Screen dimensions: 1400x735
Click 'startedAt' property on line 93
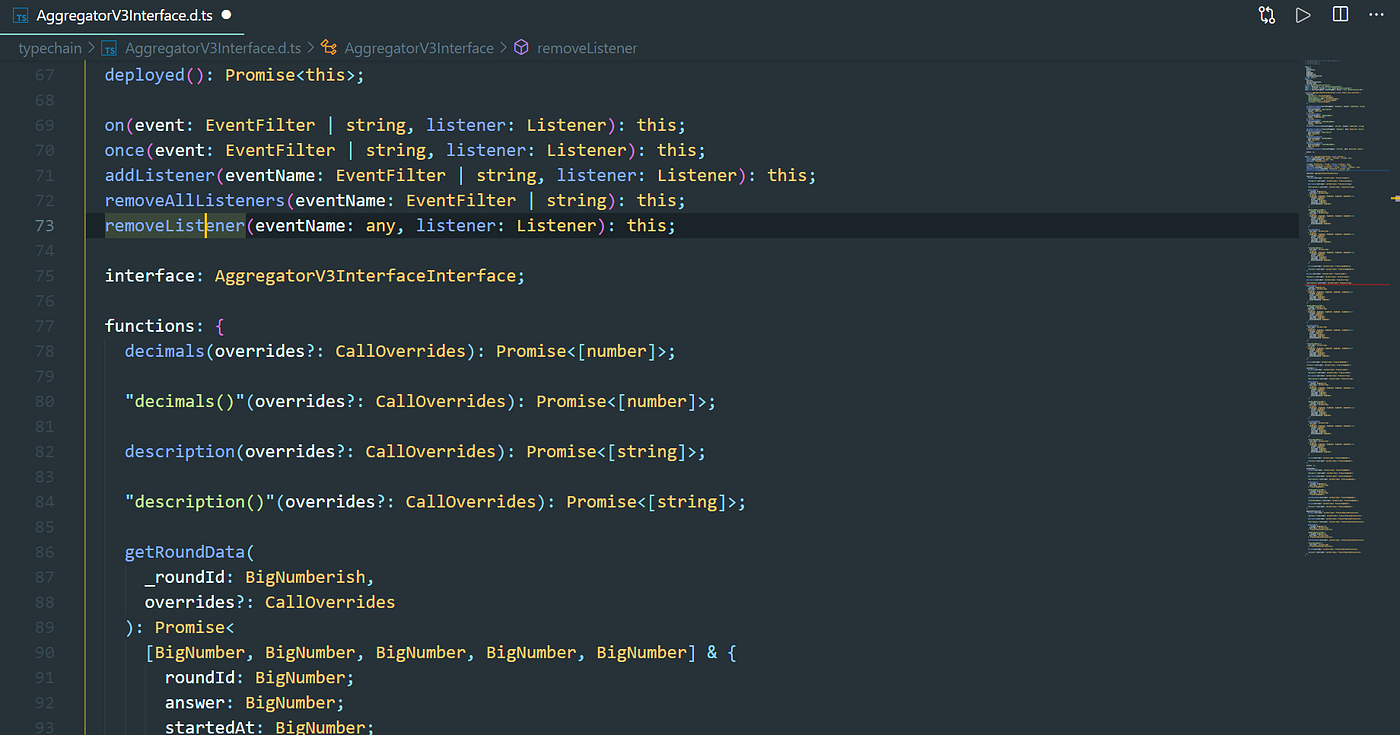[x=210, y=727]
